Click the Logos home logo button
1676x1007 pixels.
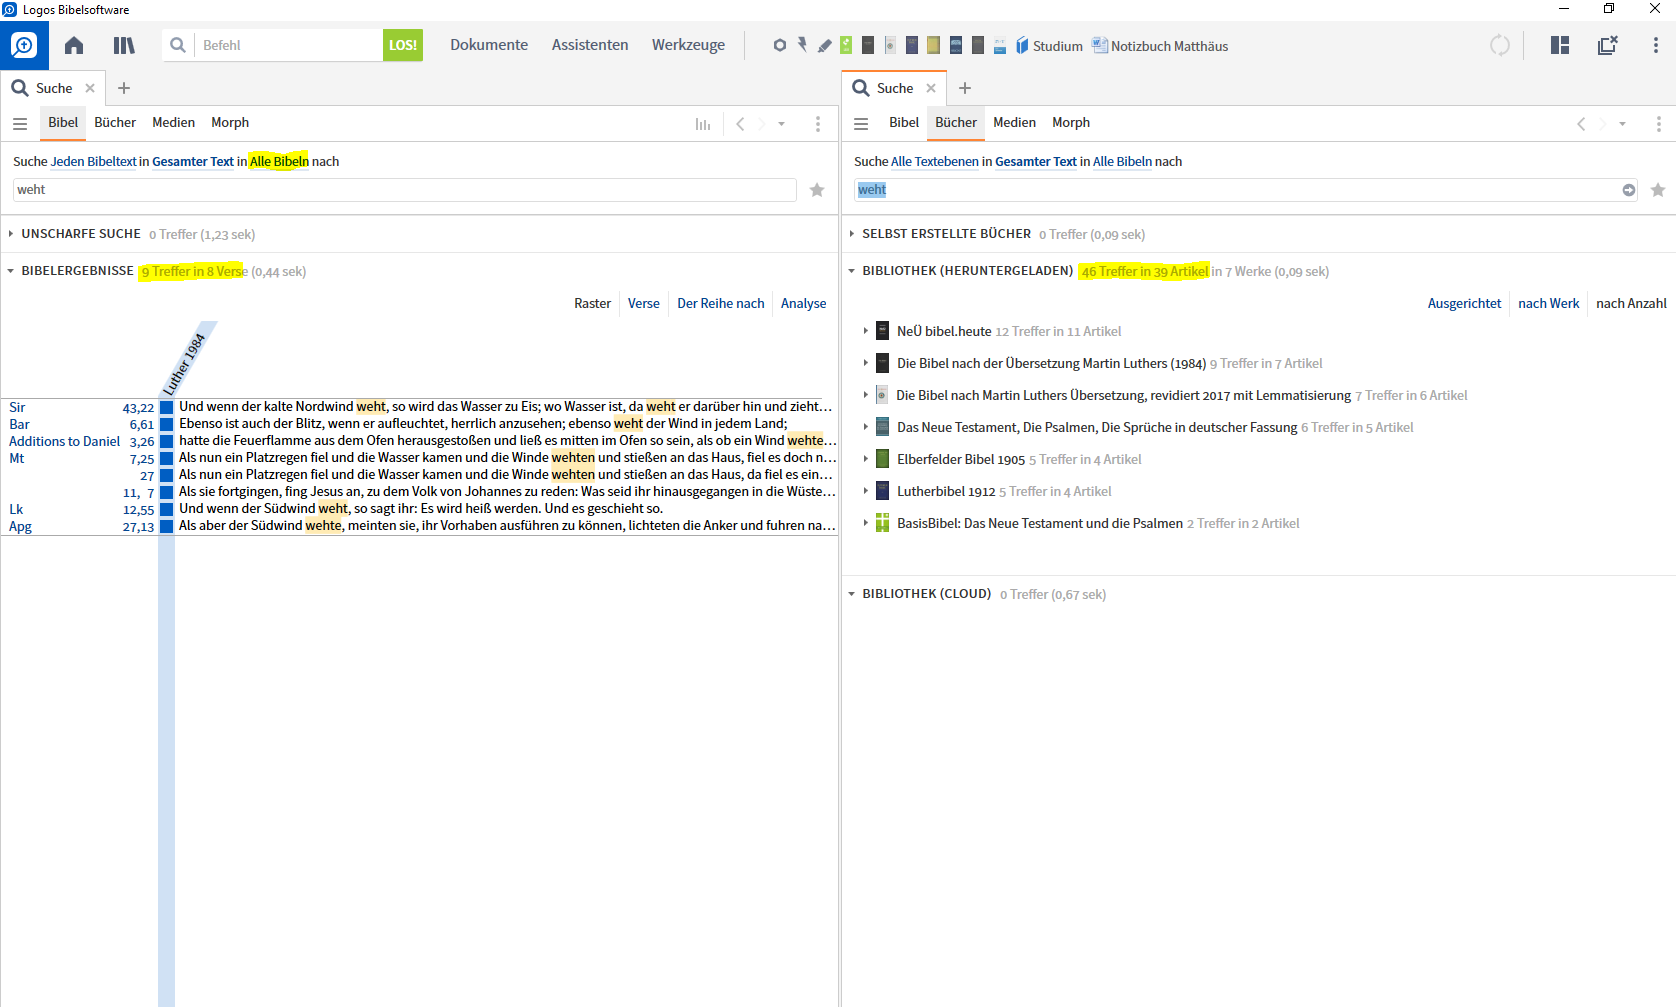[x=24, y=45]
